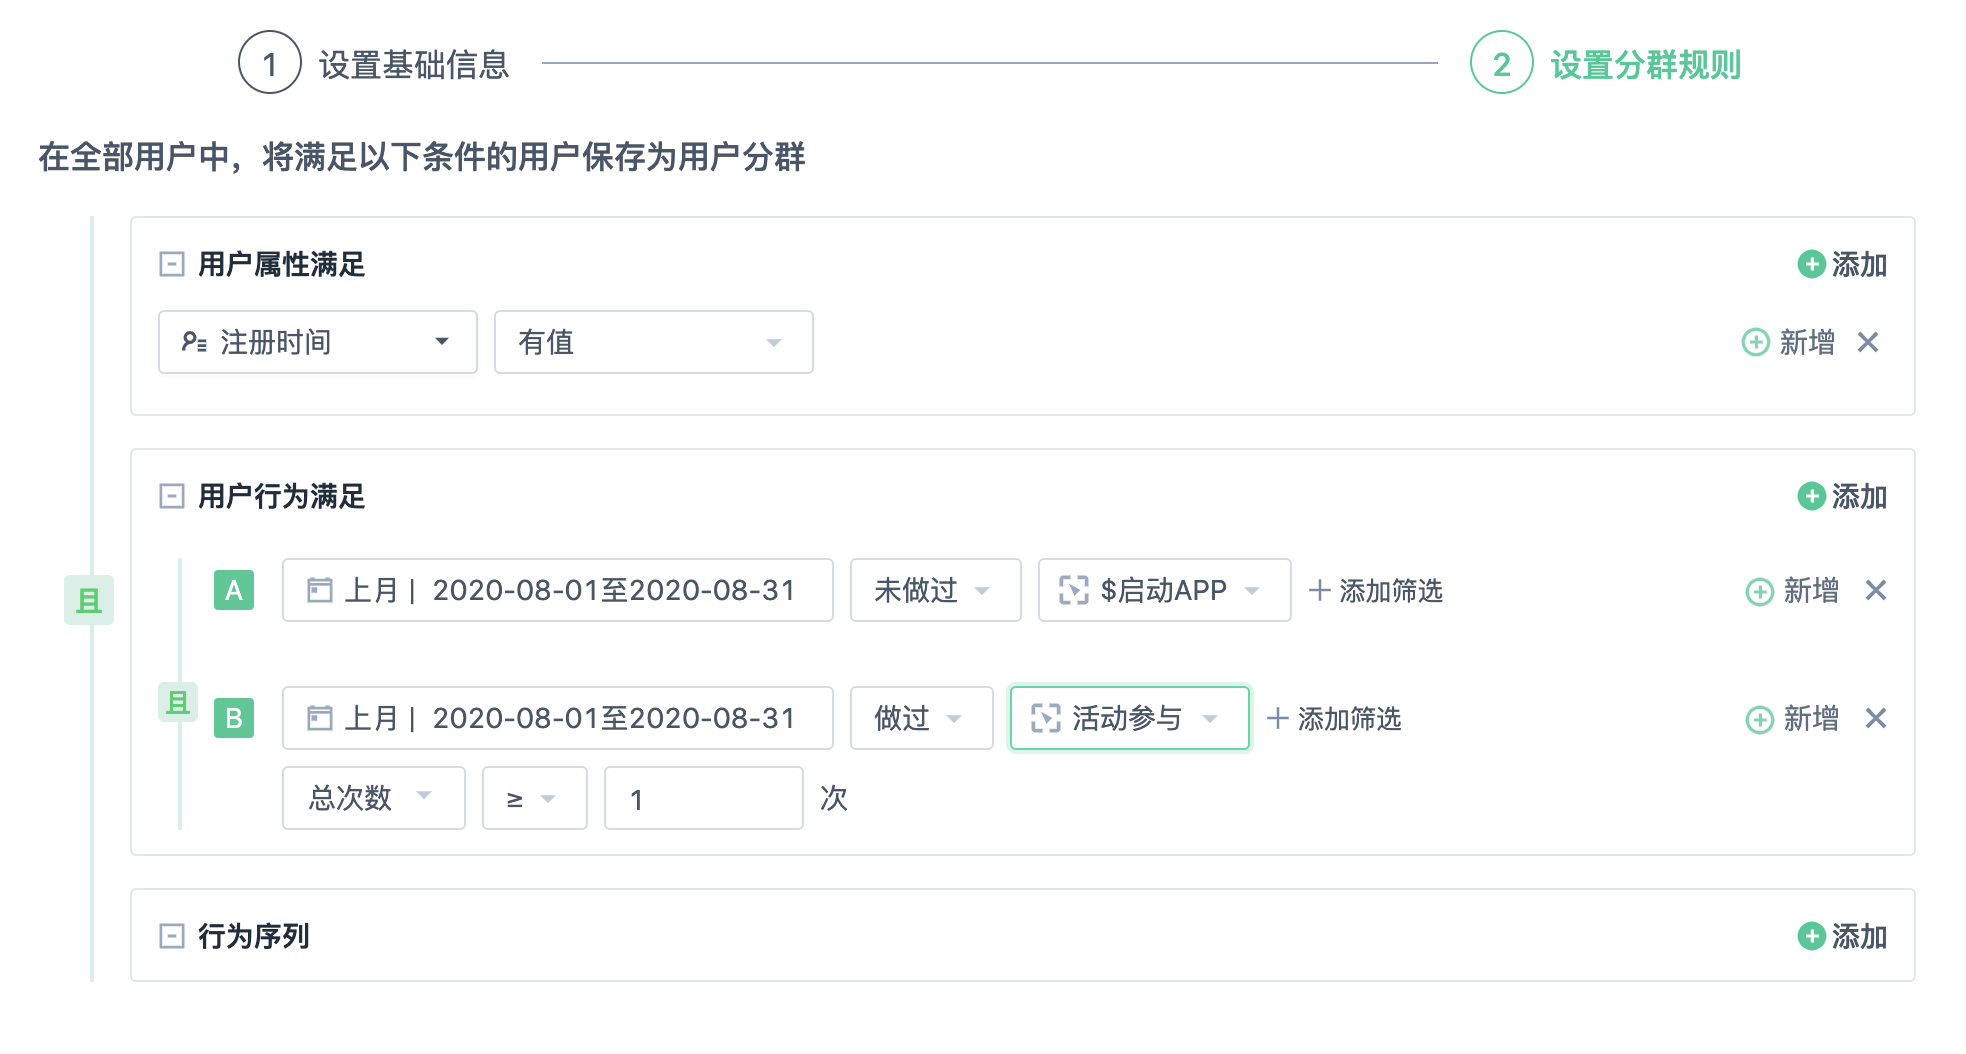Toggle the outer 且 logic operator
The image size is (1966, 1054).
coord(89,600)
